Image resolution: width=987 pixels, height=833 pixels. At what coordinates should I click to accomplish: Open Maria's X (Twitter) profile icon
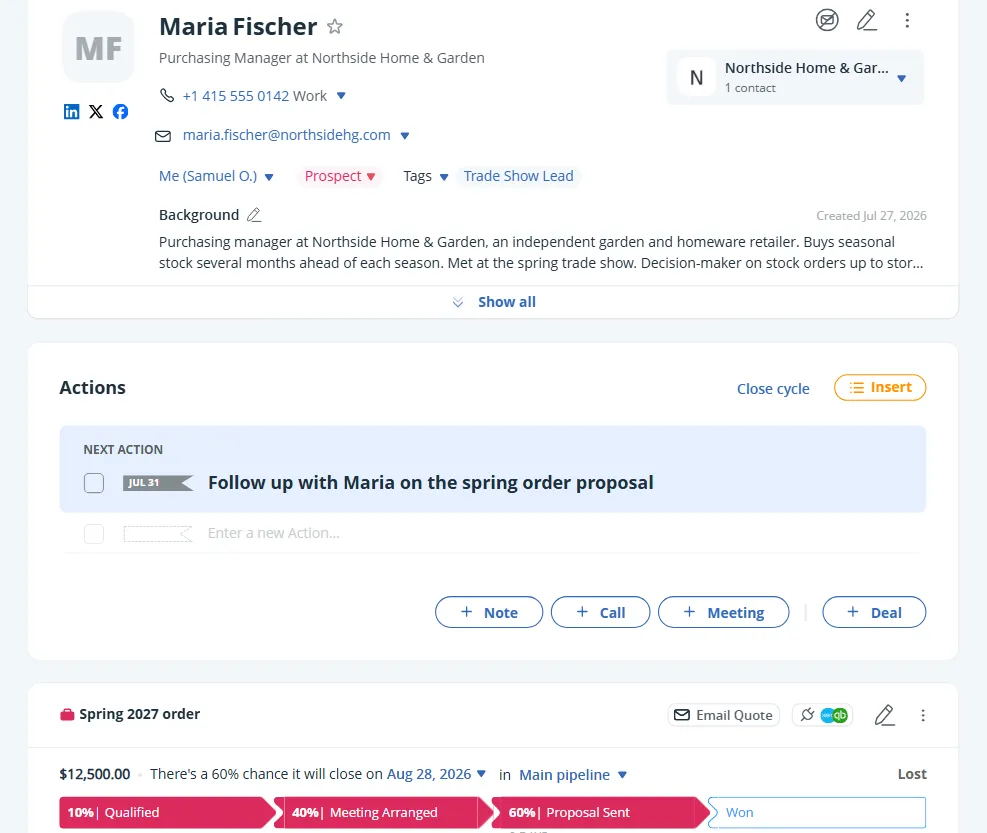[96, 111]
